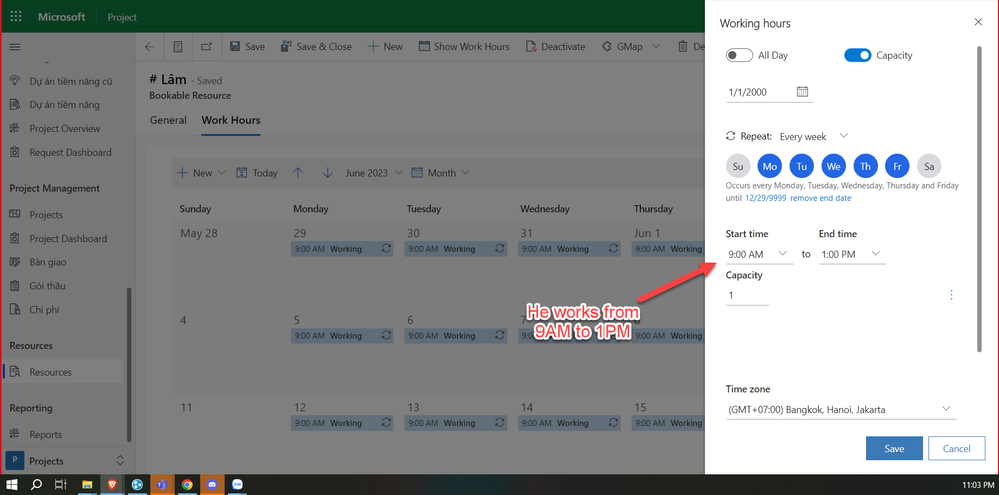Select the Work Hours tab
This screenshot has width=999, height=495.
pos(231,120)
